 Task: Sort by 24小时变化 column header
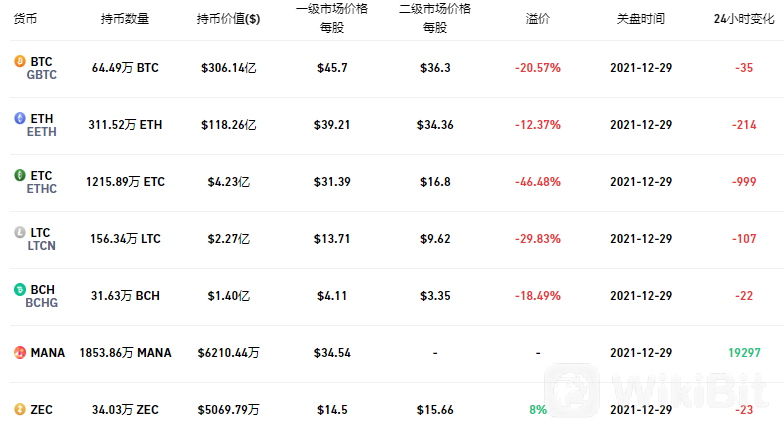[744, 19]
